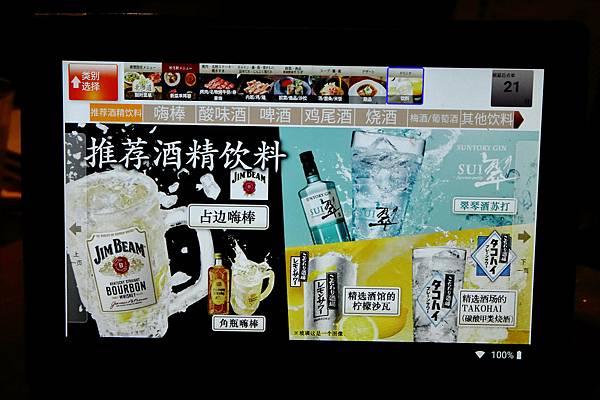
Task: Tap the small Jim Beam logo square
Action: pos(249,184)
